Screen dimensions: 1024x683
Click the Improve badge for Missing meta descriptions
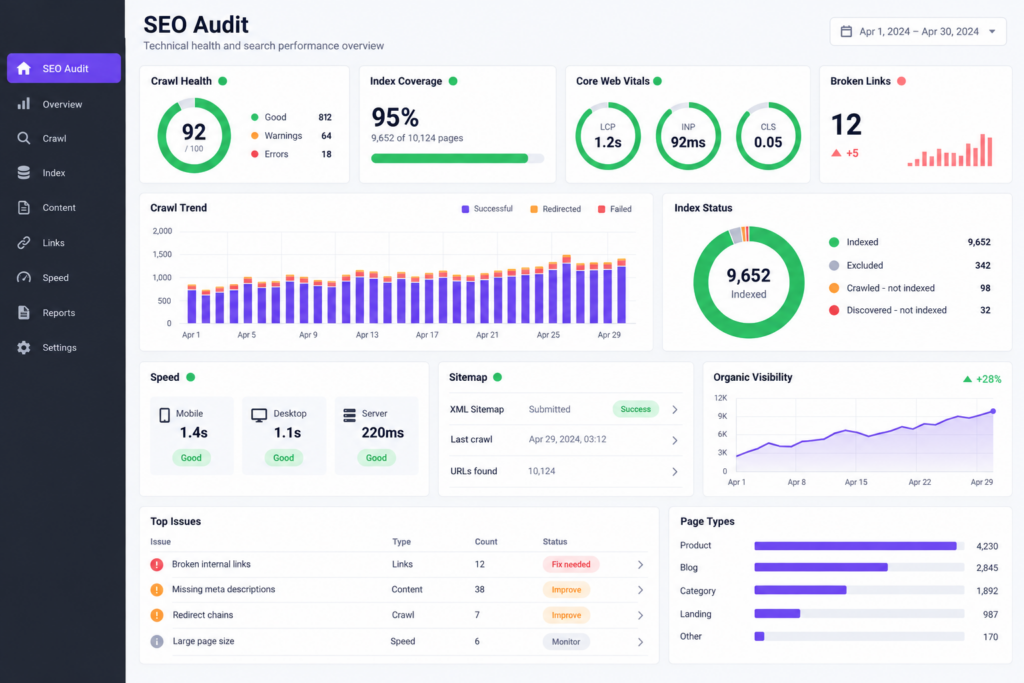[x=566, y=590]
